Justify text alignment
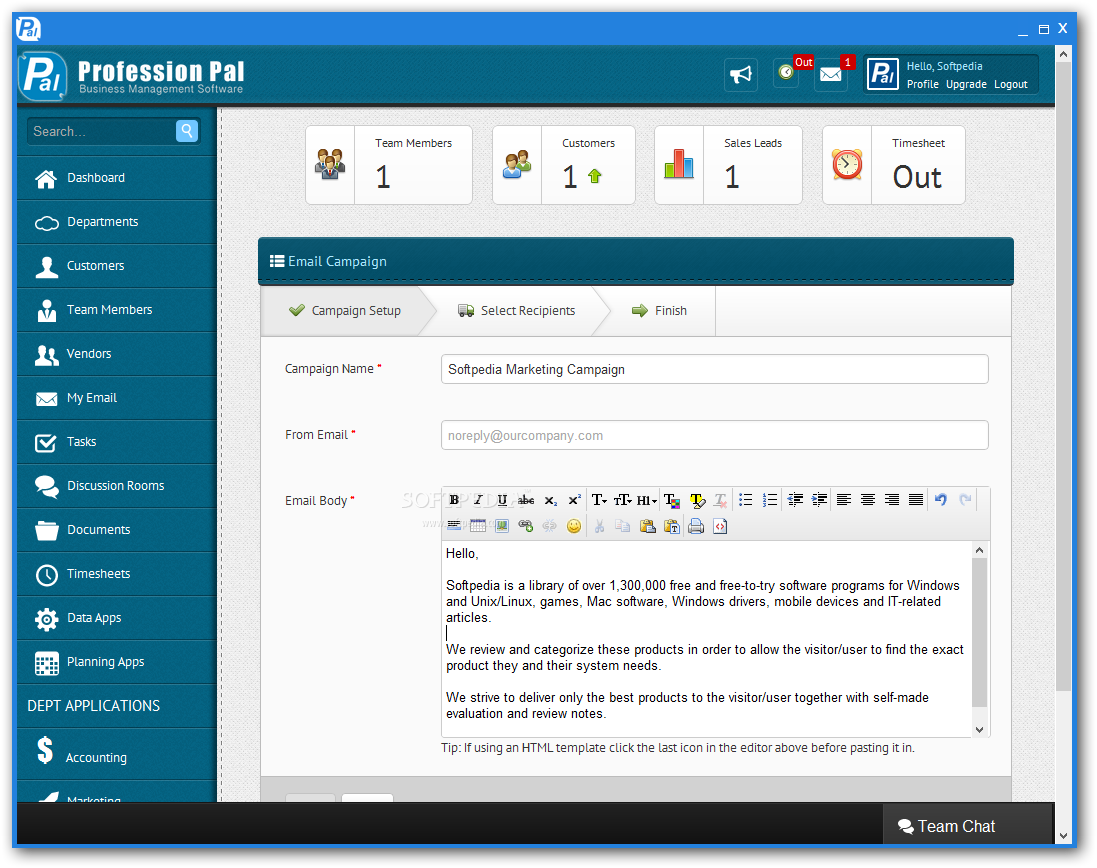The width and height of the screenshot is (1097, 868). tap(916, 500)
